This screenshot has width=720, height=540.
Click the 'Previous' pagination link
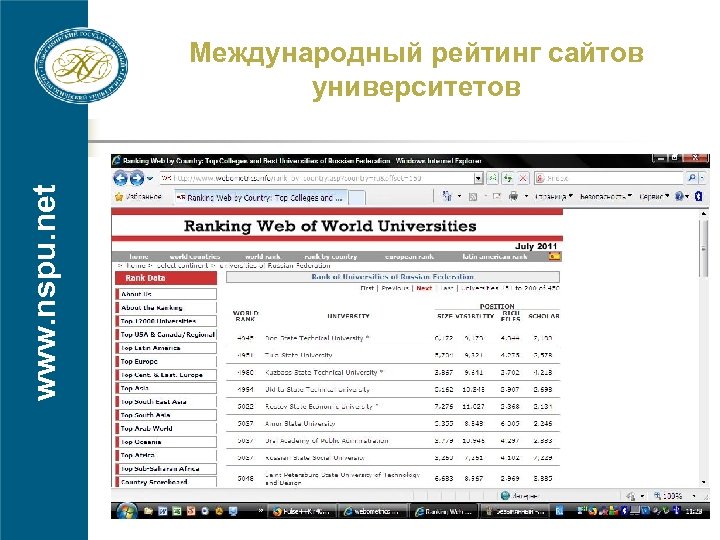[x=395, y=288]
